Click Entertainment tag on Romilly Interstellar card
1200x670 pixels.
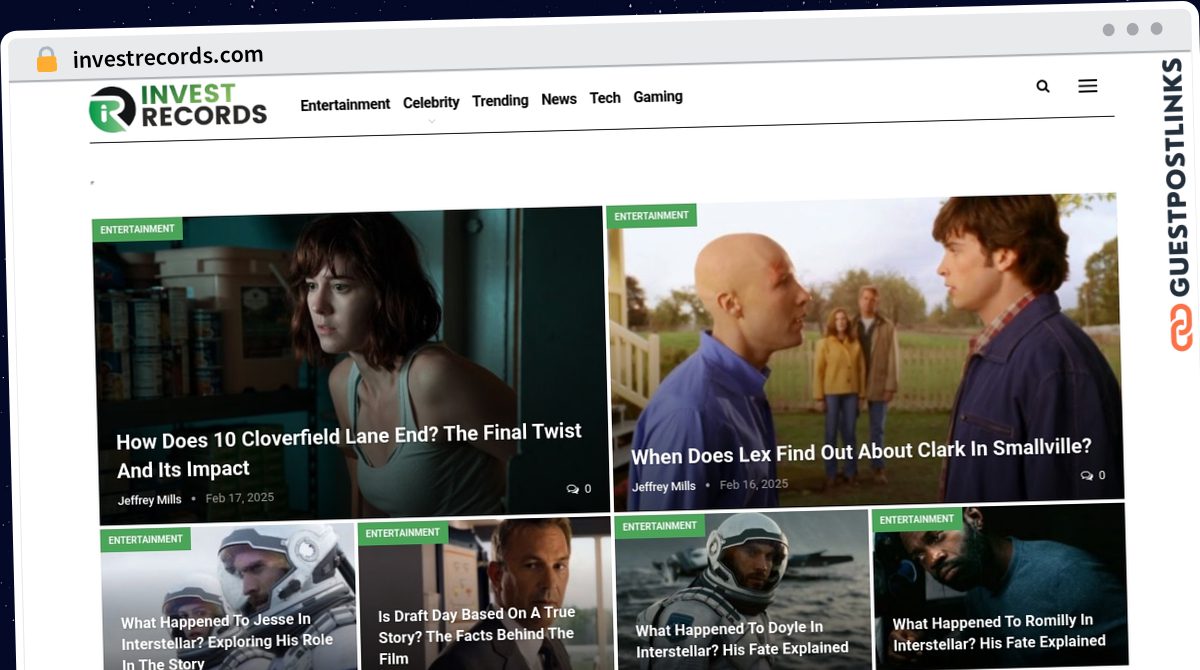(x=917, y=520)
